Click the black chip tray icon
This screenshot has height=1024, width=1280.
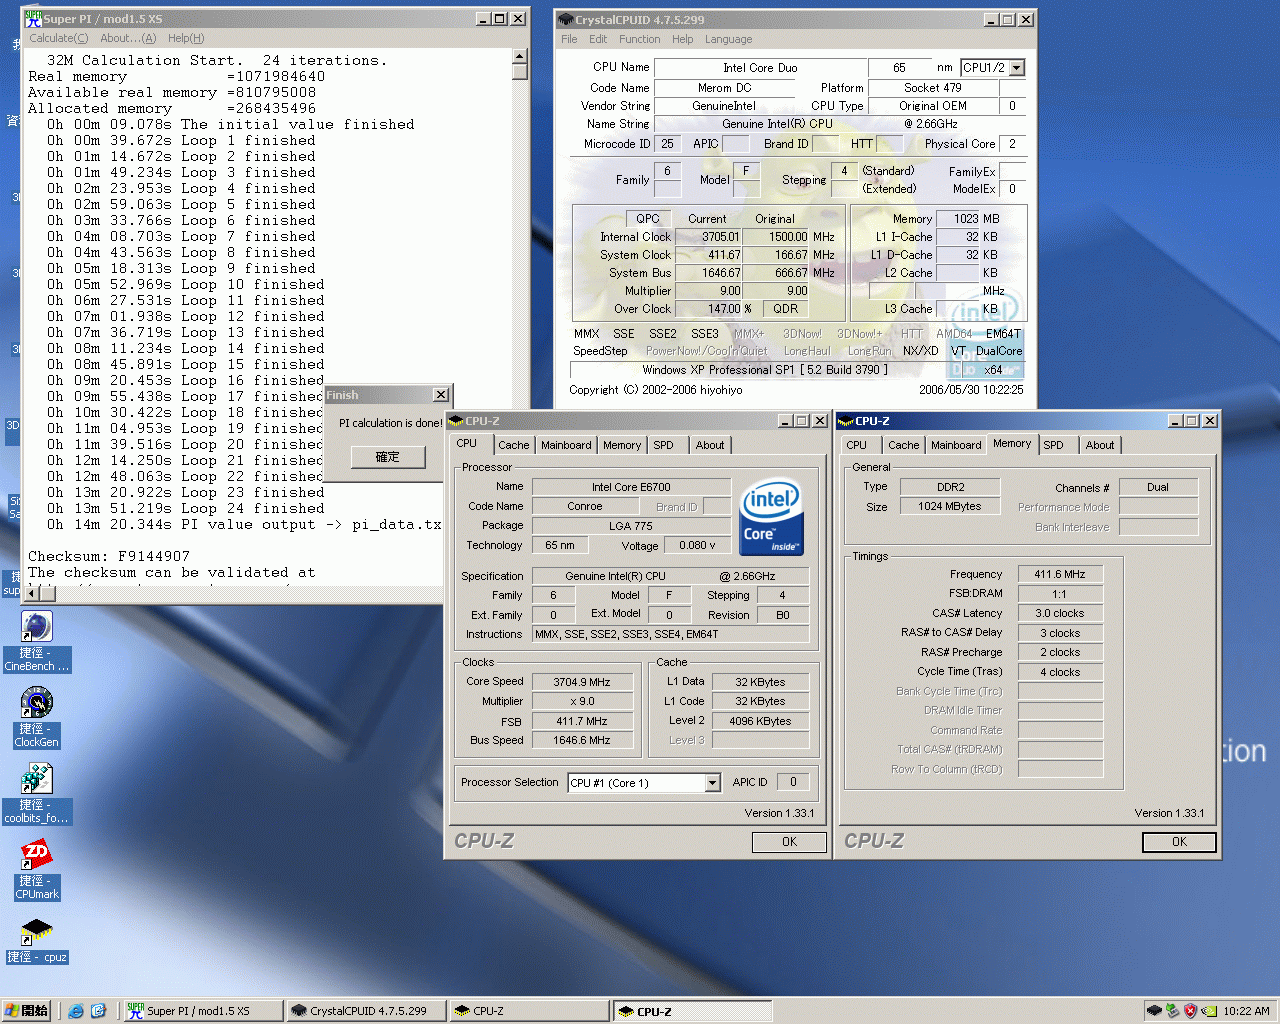(1154, 1011)
